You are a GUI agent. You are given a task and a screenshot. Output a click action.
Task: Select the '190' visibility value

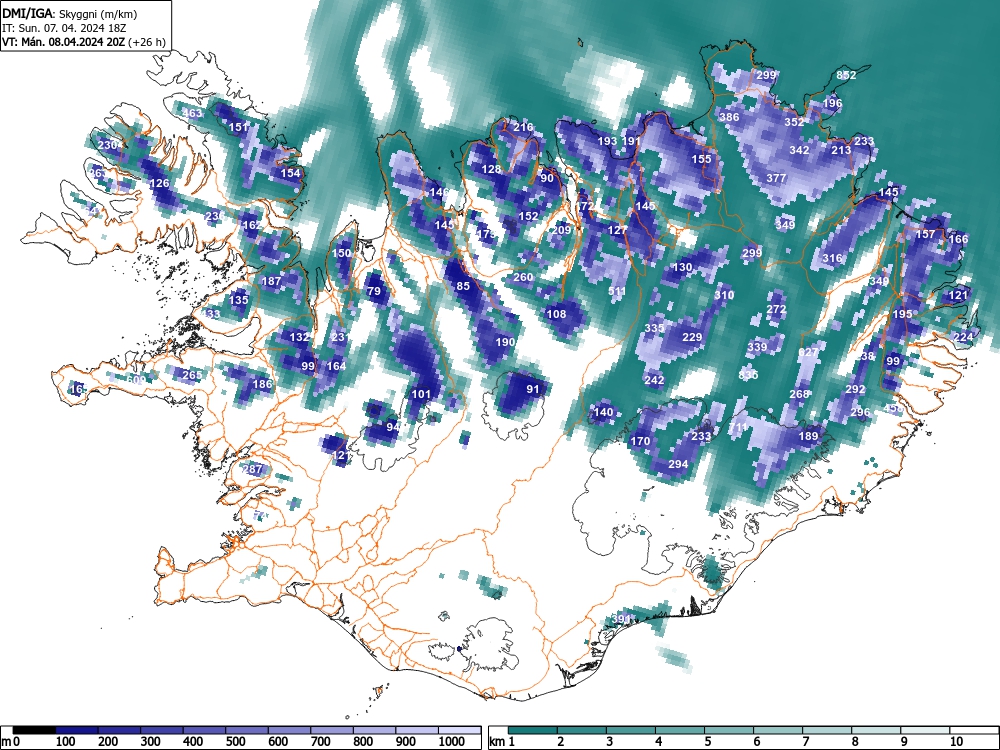pyautogui.click(x=505, y=342)
